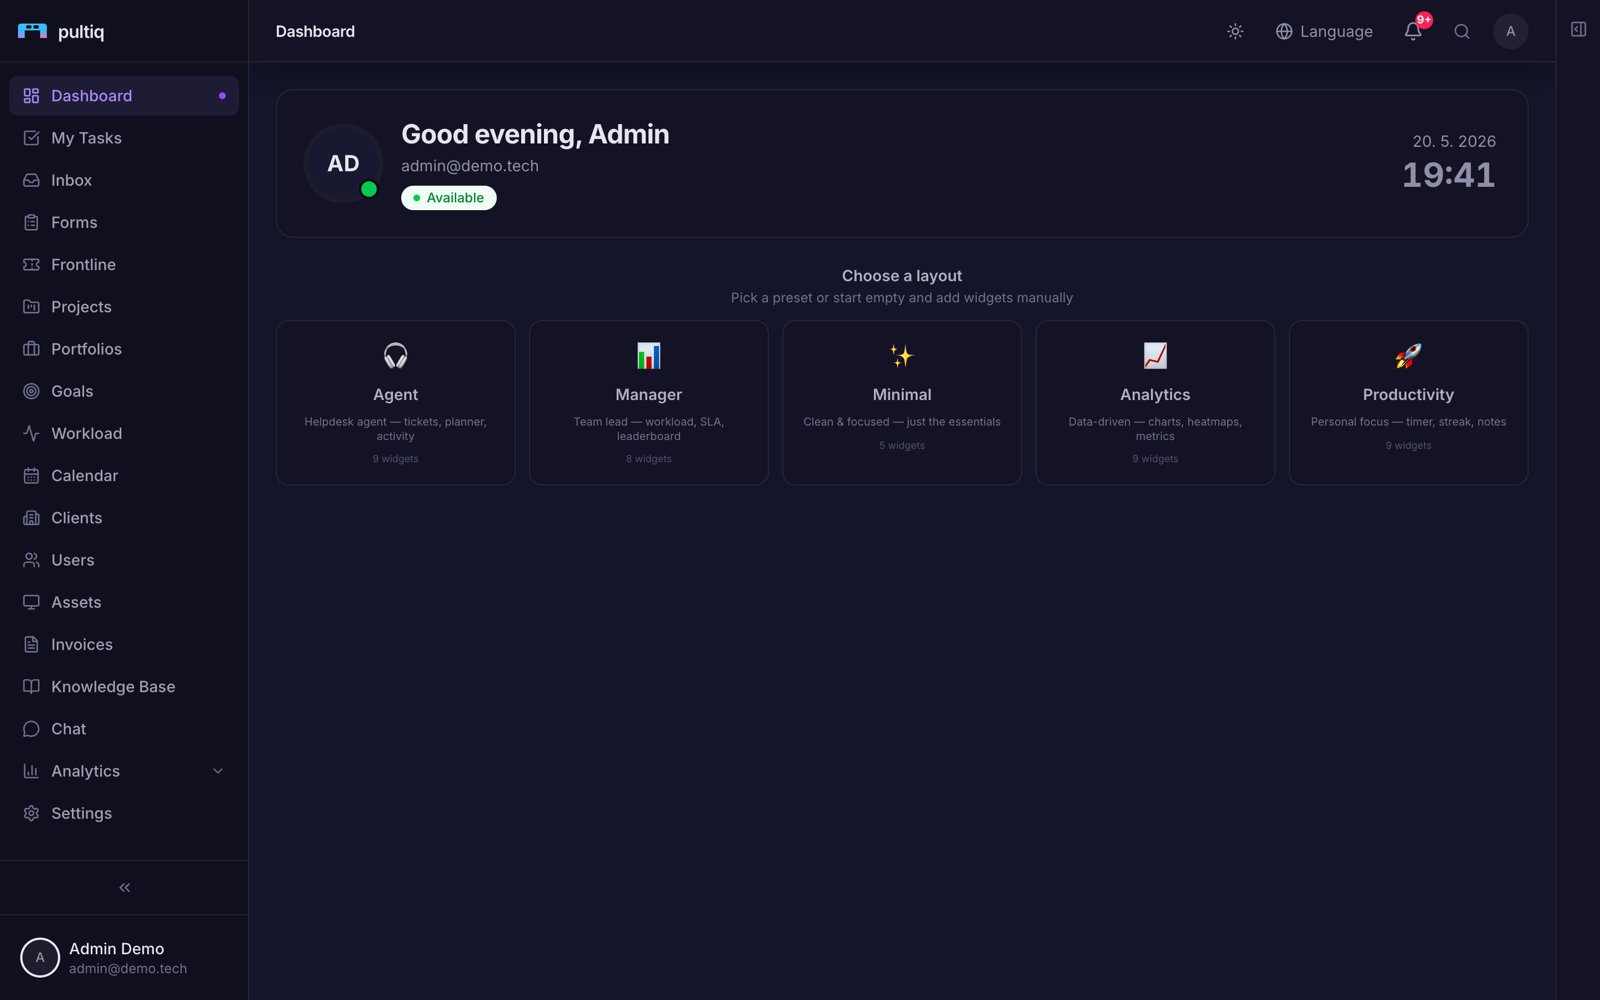Click the Frontline ticket icon

tap(31, 265)
